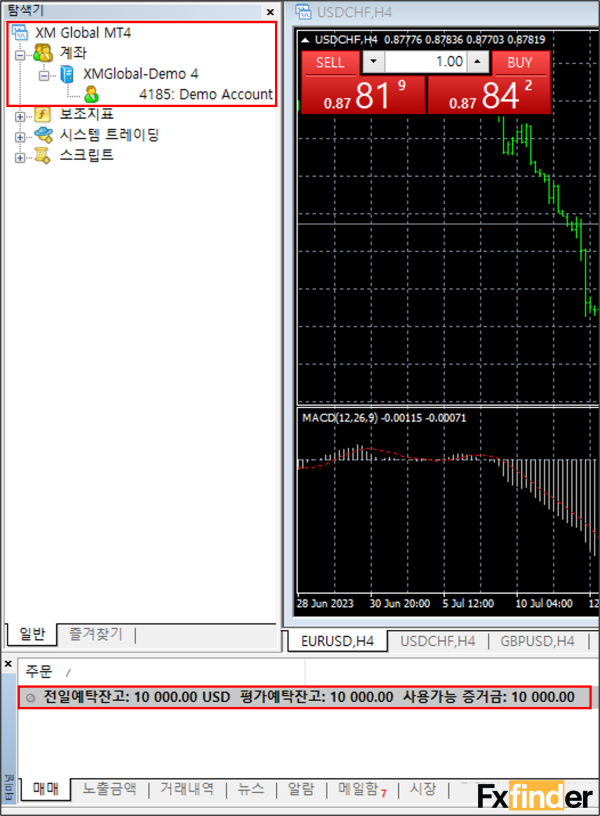
Task: Select the 시스템 트레이딩 tree label
Action: (x=109, y=135)
